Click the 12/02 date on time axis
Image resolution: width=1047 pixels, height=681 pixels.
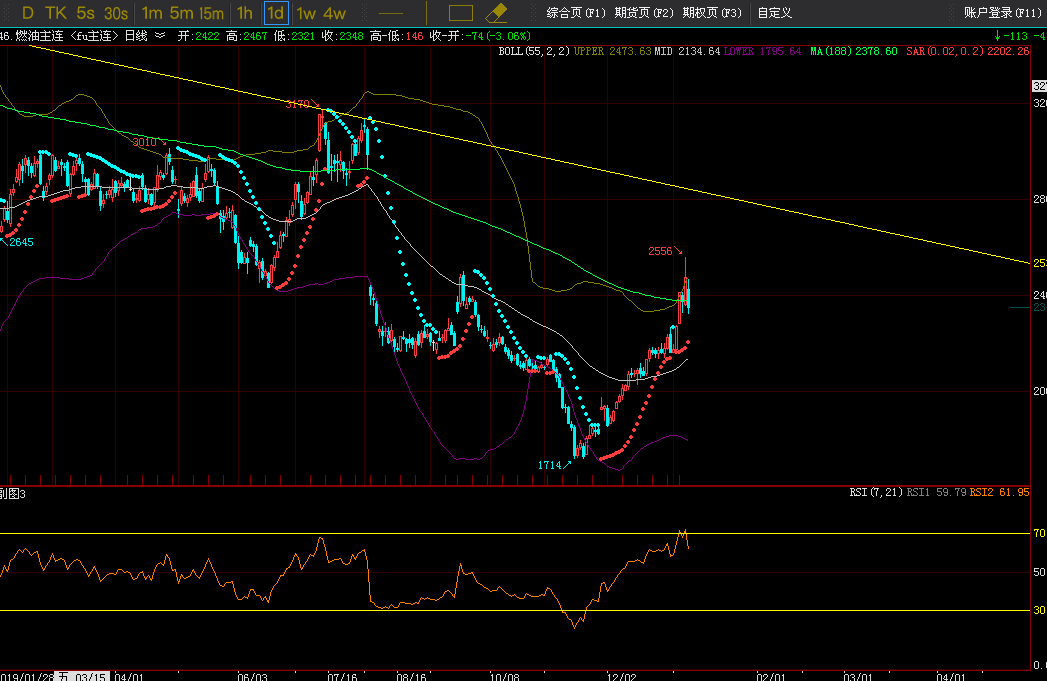tap(621, 676)
